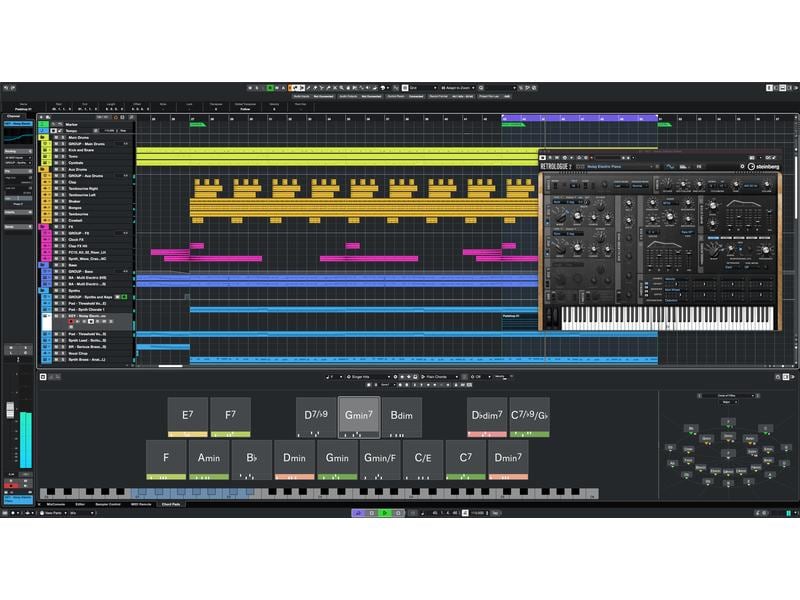Trigger the Bdim chord pad
Image resolution: width=800 pixels, height=600 pixels.
[402, 417]
